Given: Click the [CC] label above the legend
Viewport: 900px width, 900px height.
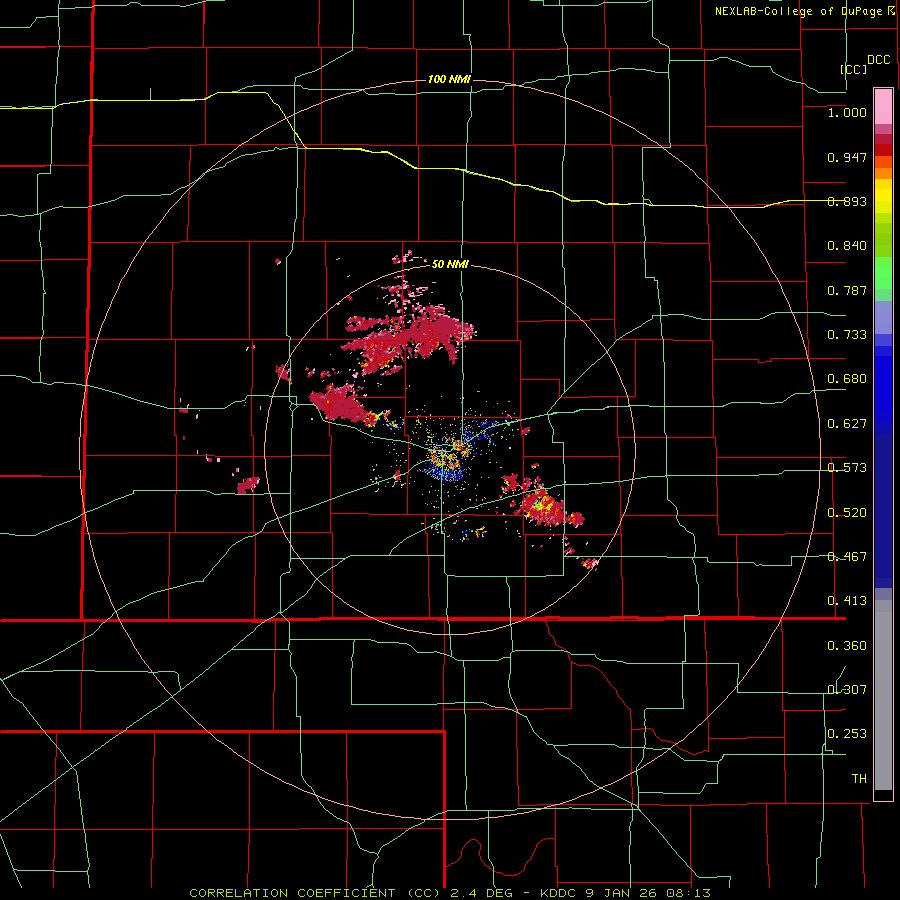Looking at the screenshot, I should coord(854,69).
